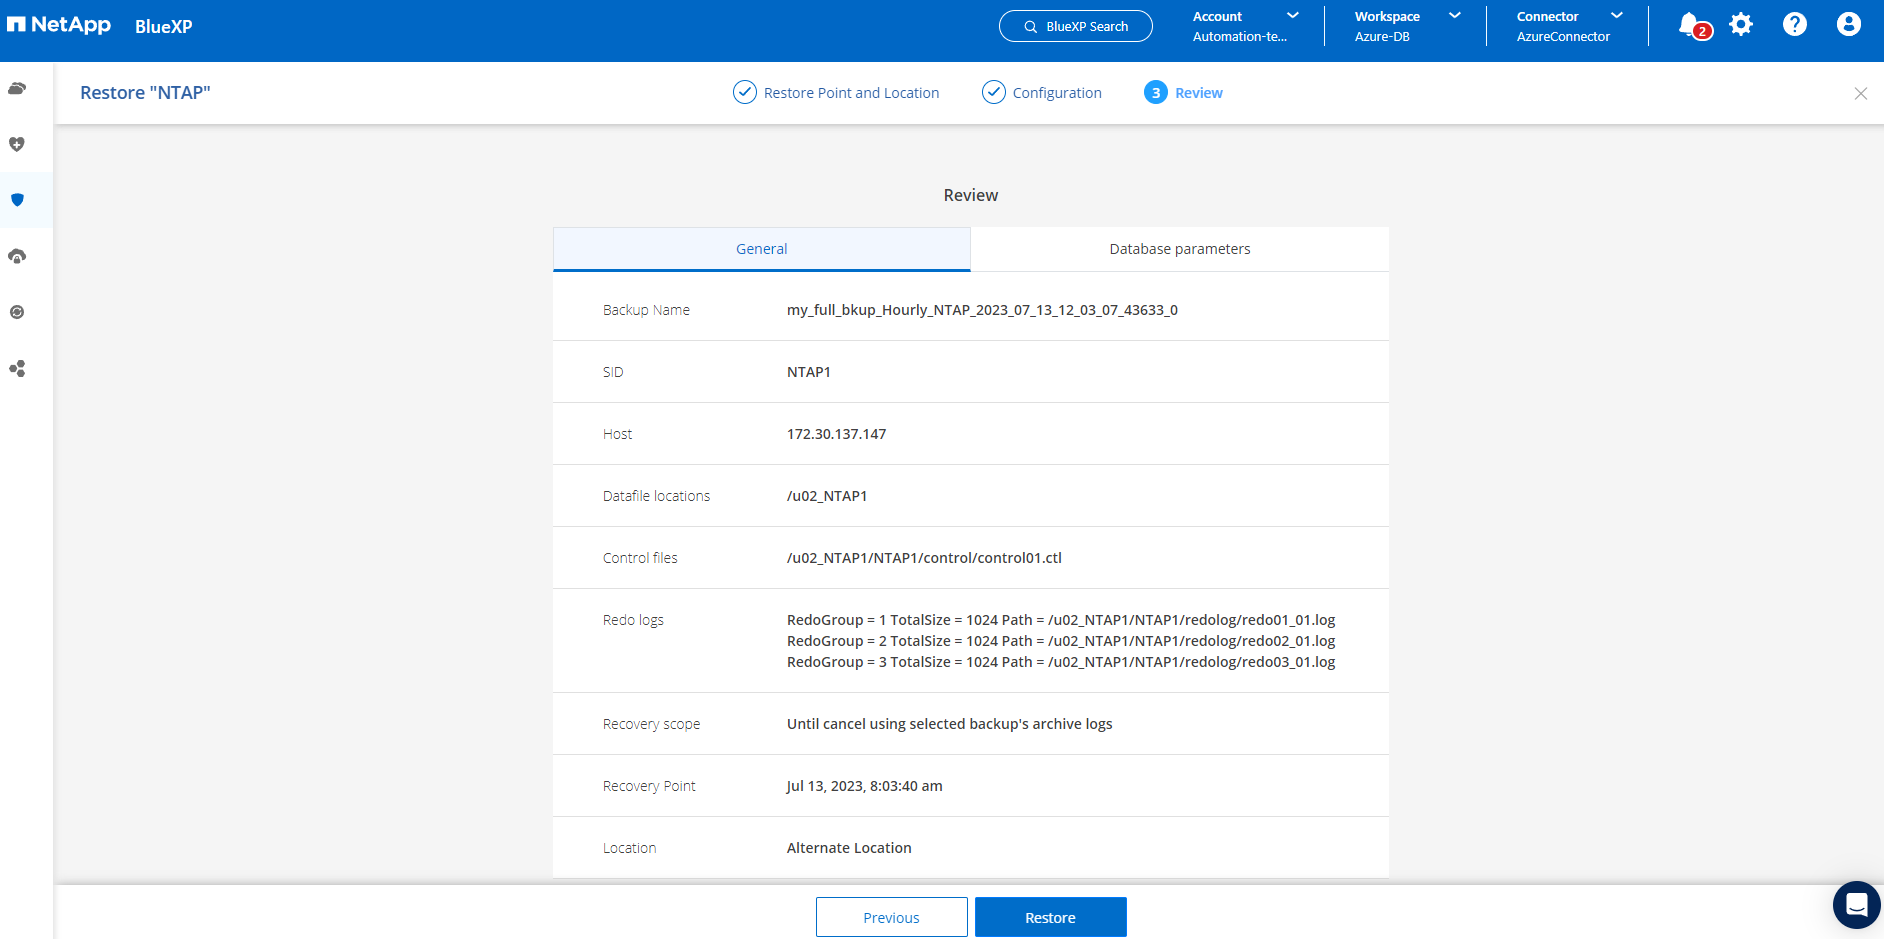Screen dimensions: 1884x939
Task: Click the help question mark icon
Action: tap(1795, 25)
